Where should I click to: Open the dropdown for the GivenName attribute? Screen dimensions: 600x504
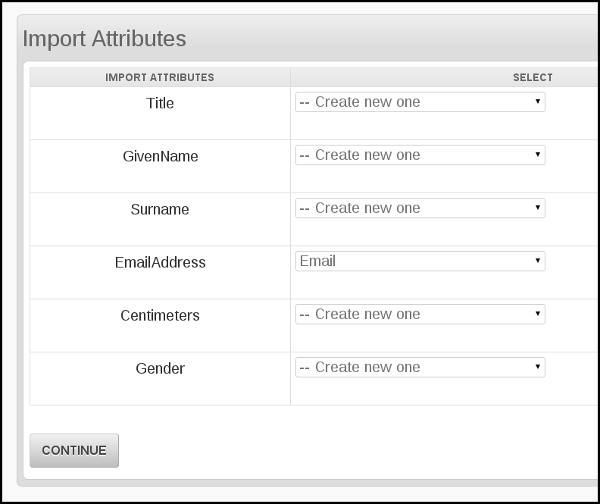click(420, 155)
